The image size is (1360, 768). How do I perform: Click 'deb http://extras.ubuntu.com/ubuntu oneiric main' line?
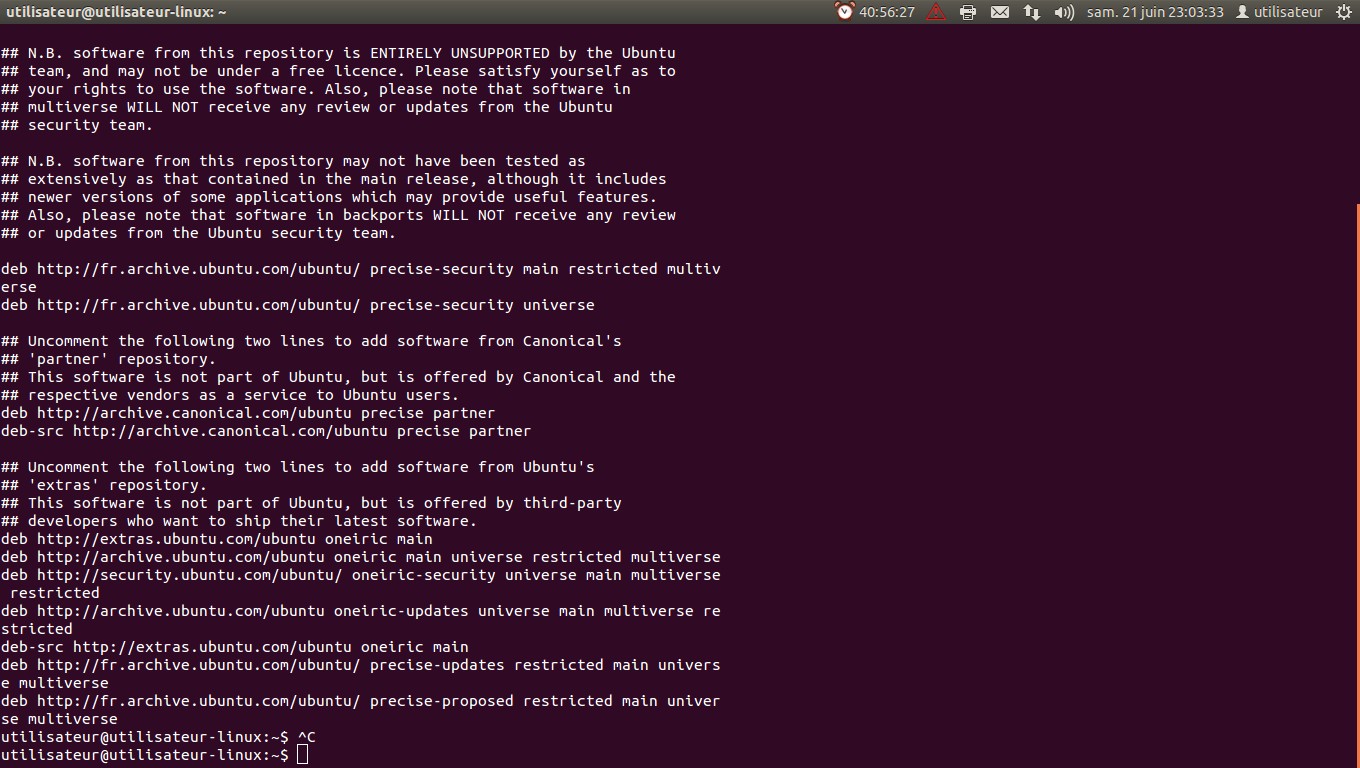coord(217,539)
